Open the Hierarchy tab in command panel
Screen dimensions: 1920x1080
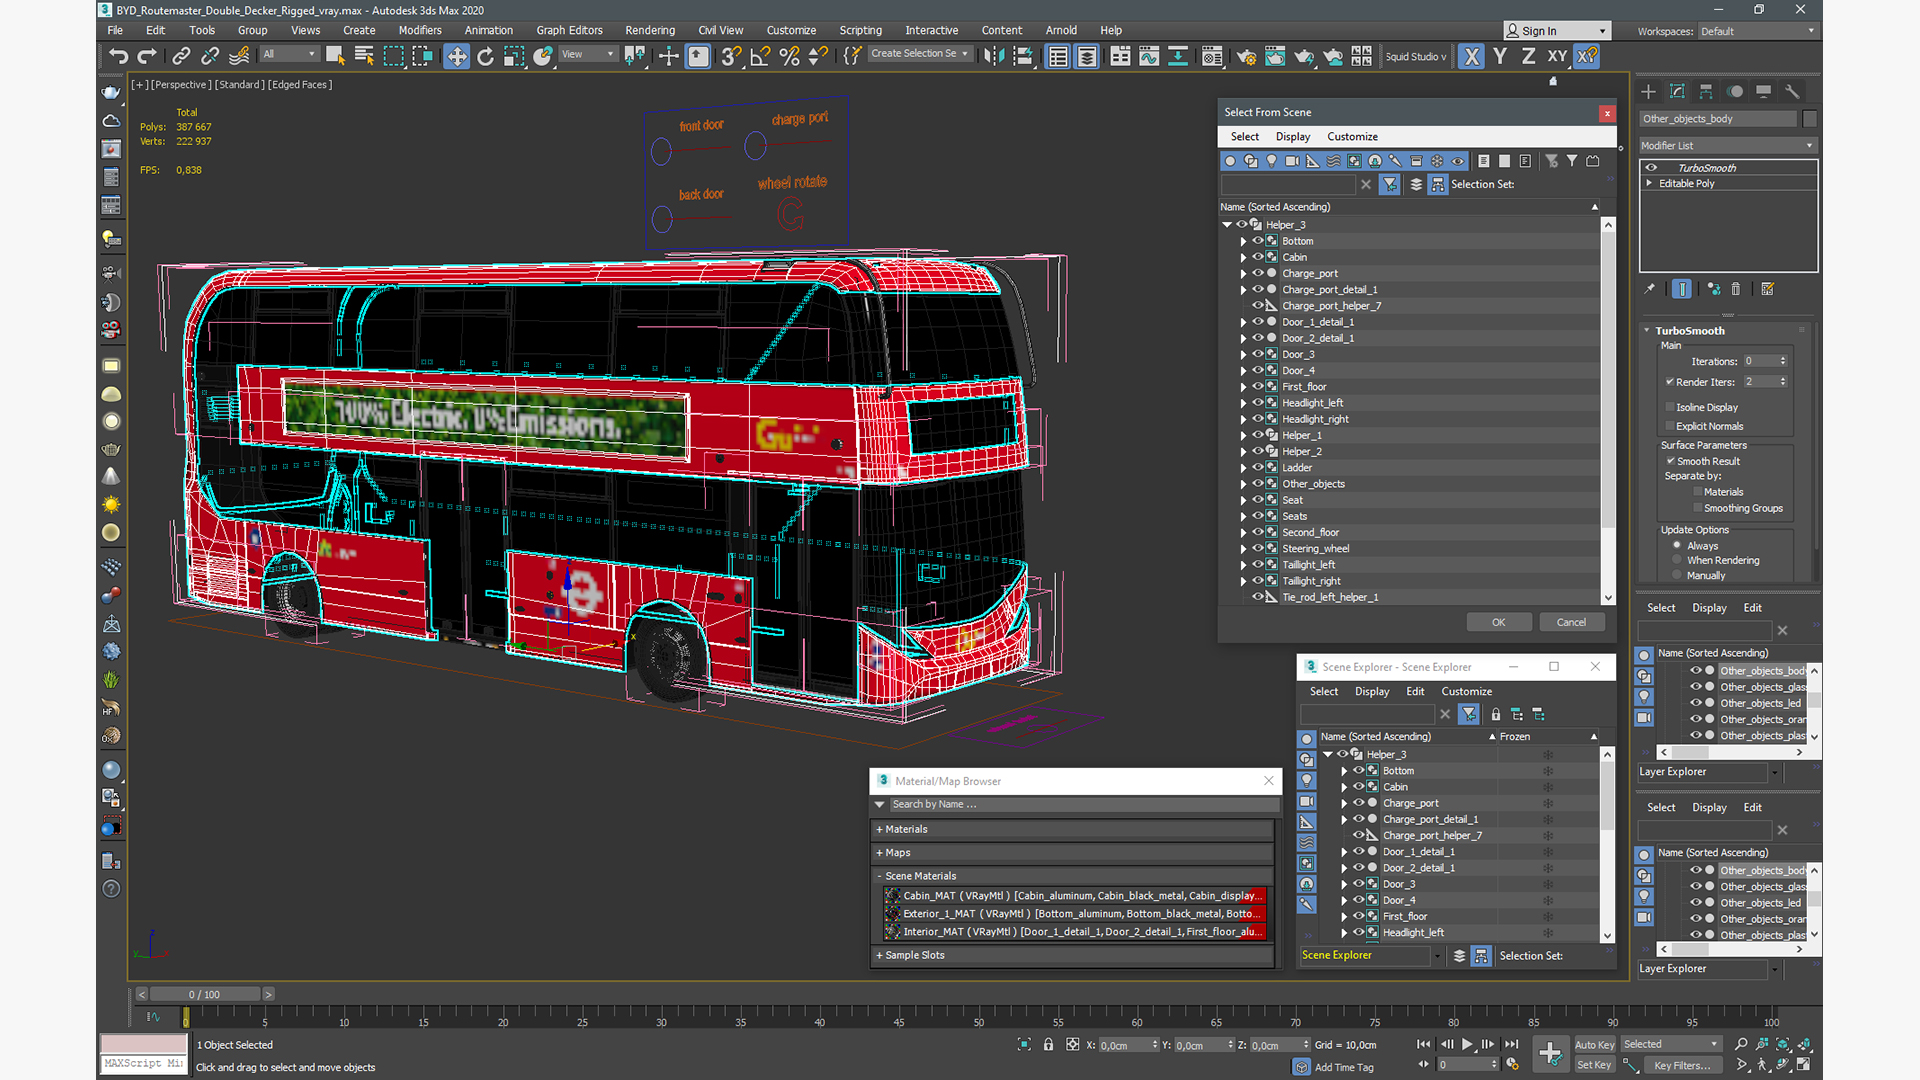click(x=1706, y=92)
